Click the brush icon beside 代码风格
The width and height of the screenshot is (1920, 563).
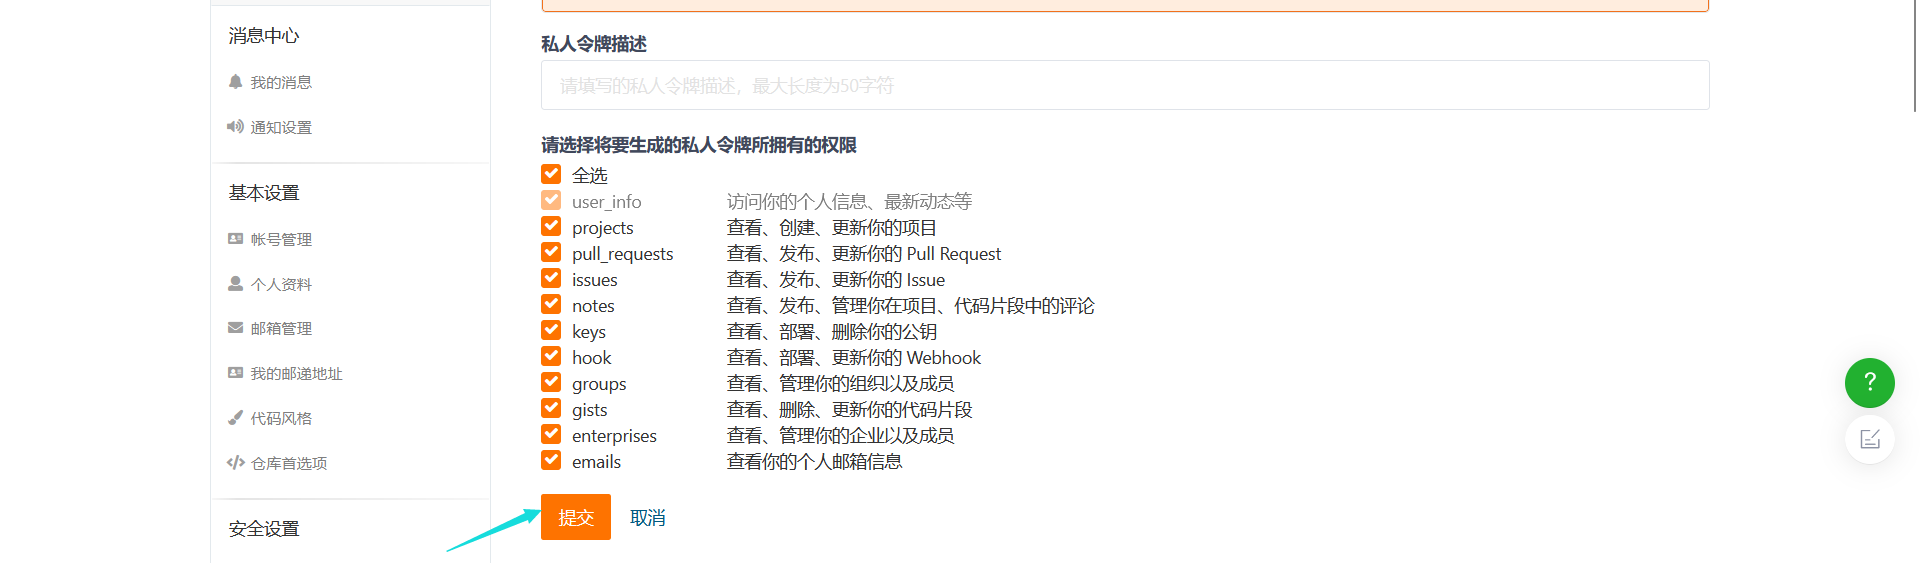pyautogui.click(x=235, y=418)
